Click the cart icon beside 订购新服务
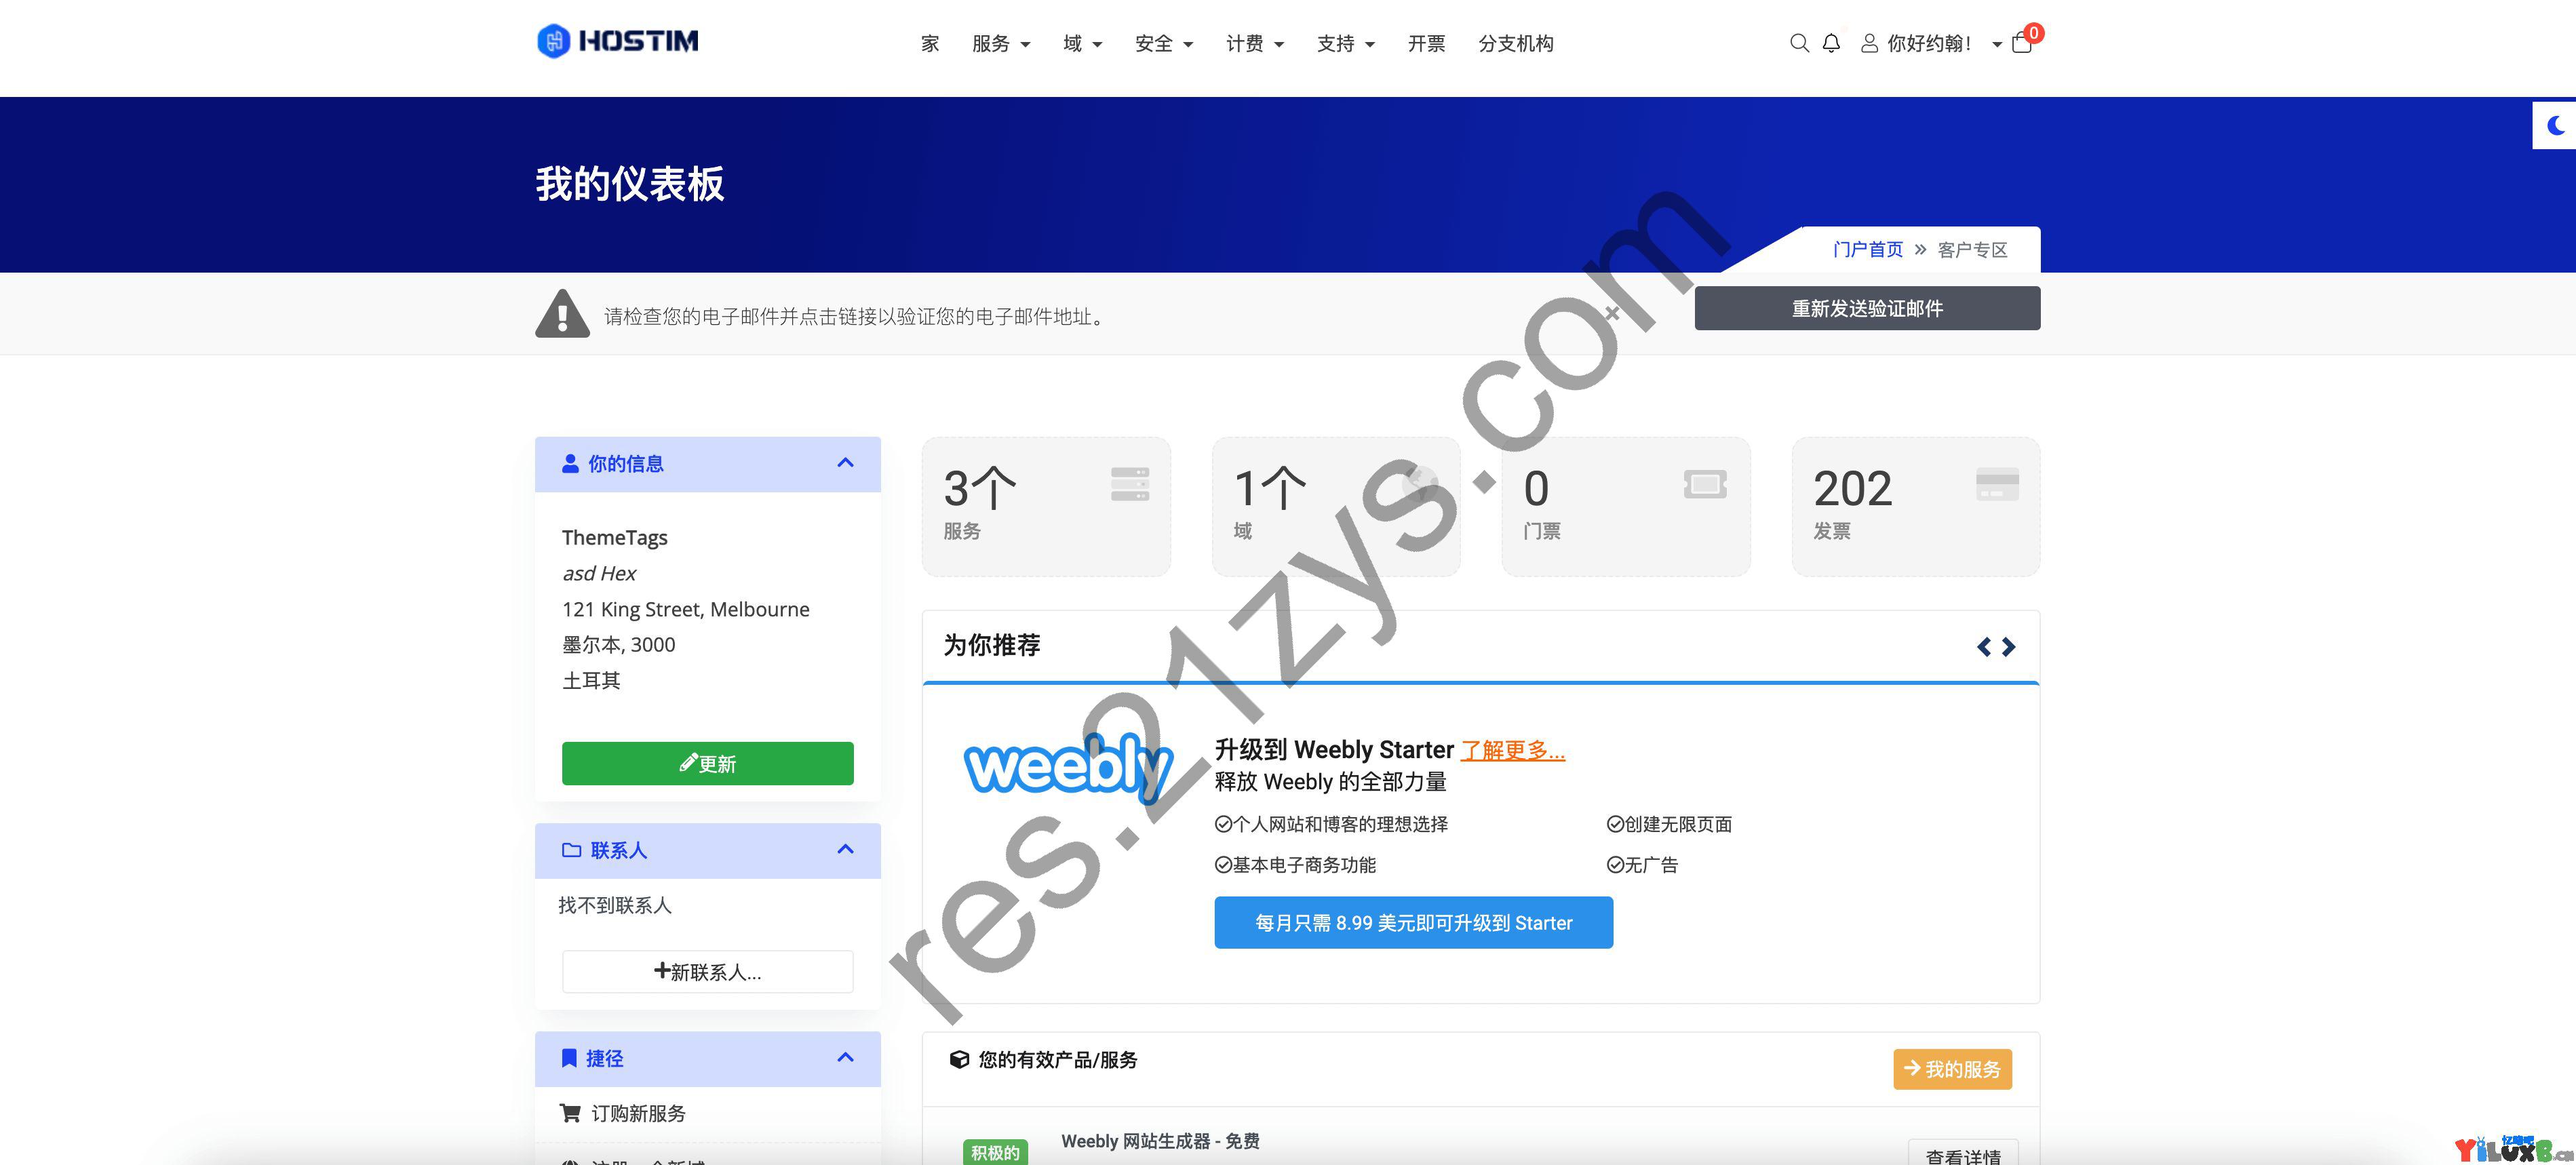Image resolution: width=2576 pixels, height=1165 pixels. (571, 1113)
